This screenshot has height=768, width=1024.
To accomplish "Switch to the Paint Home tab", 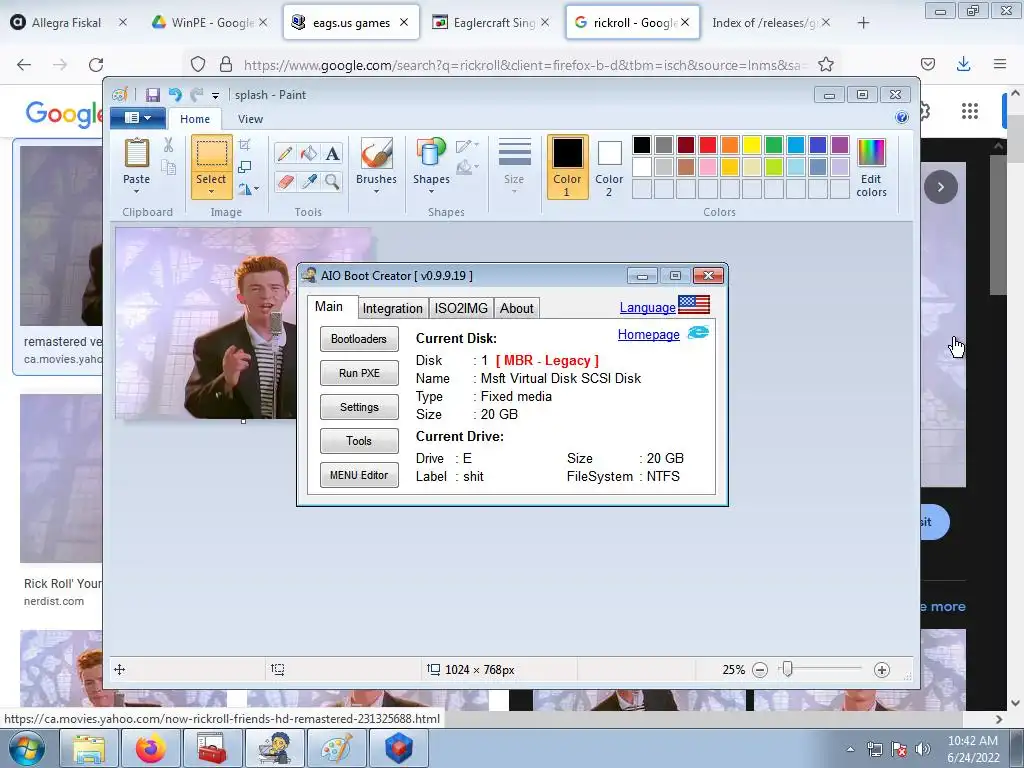I will [195, 119].
